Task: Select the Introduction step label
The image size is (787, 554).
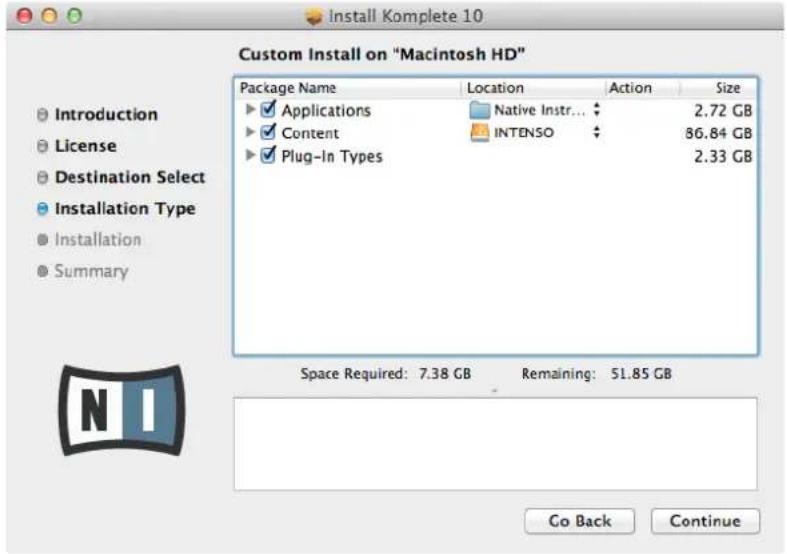Action: pos(106,114)
